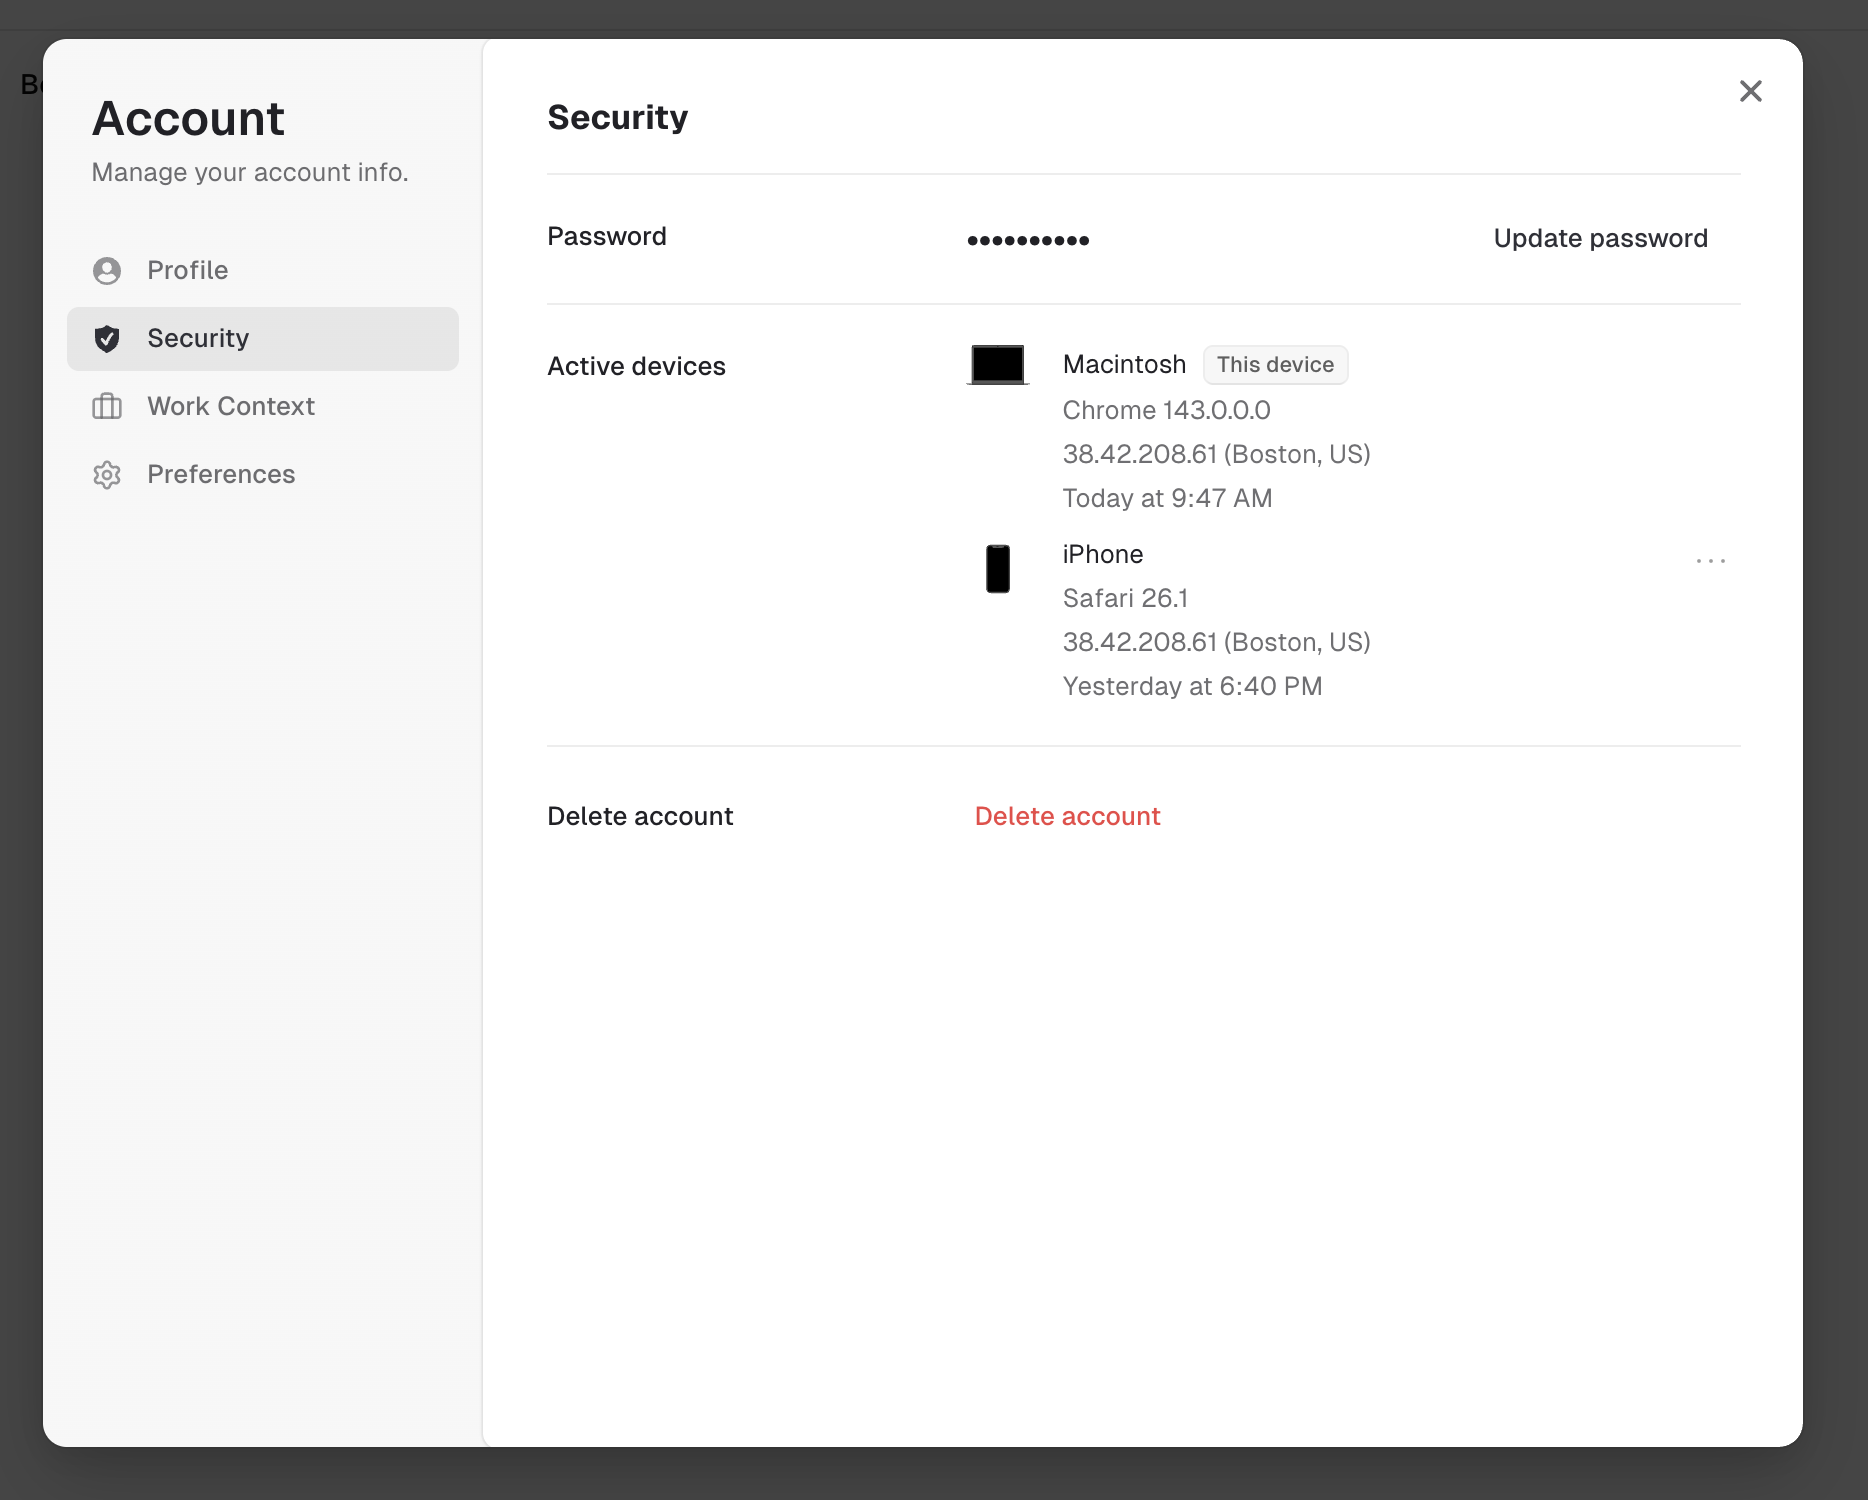The height and width of the screenshot is (1500, 1868).
Task: Go to the Preferences section
Action: [x=221, y=475]
